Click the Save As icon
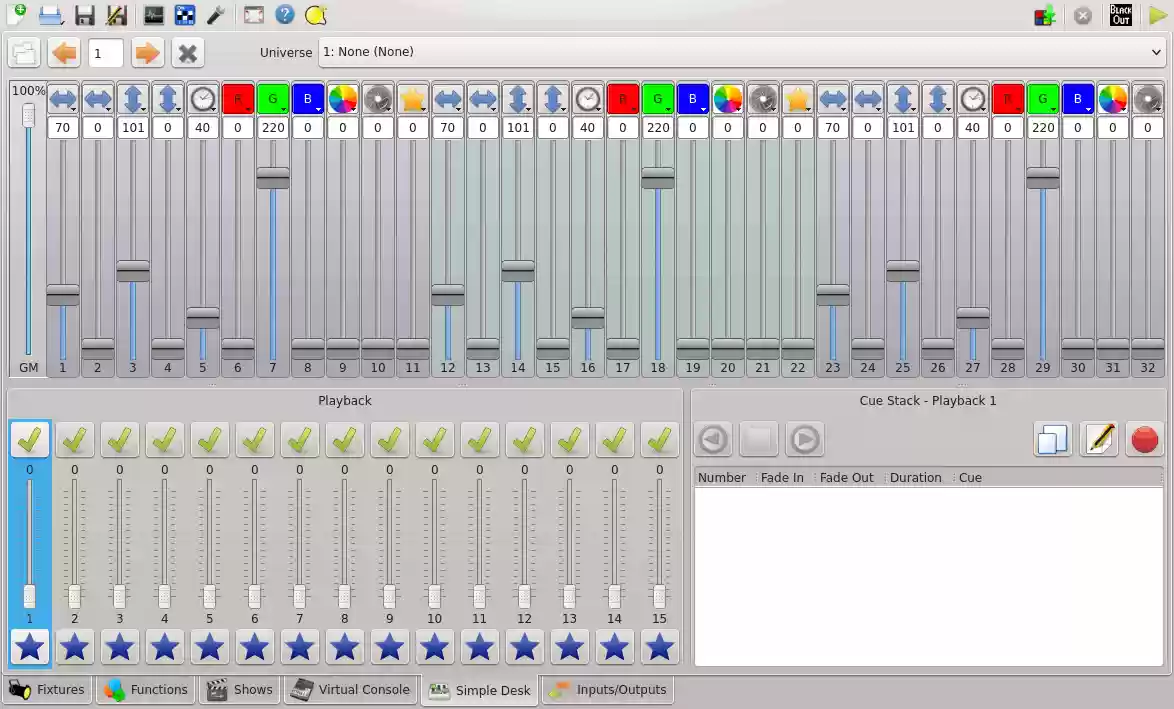The height and width of the screenshot is (709, 1174). point(117,15)
